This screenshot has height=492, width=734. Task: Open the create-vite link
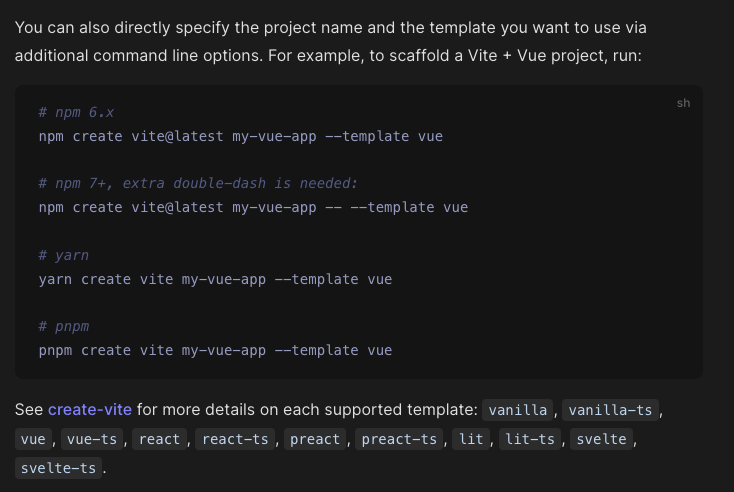(90, 409)
